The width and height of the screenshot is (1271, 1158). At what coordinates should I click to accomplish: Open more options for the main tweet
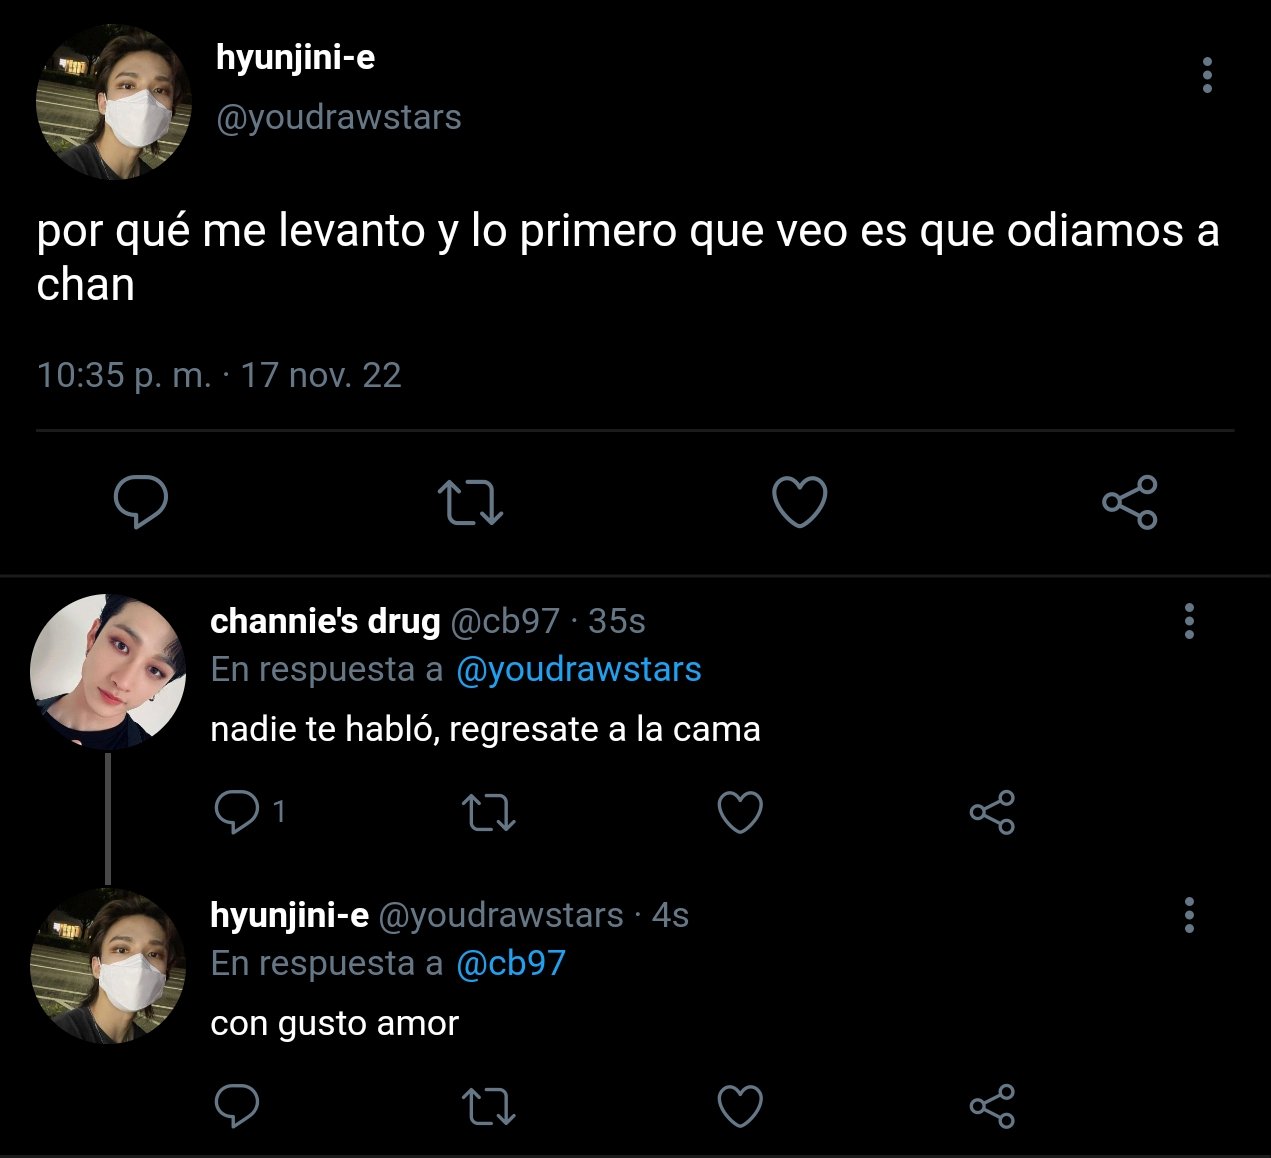1207,75
